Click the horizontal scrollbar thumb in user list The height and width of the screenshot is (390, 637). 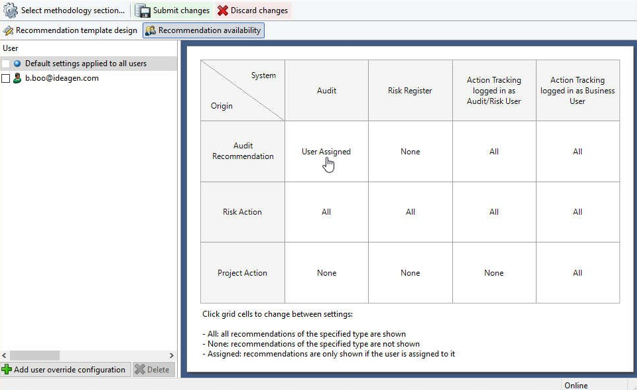point(35,355)
